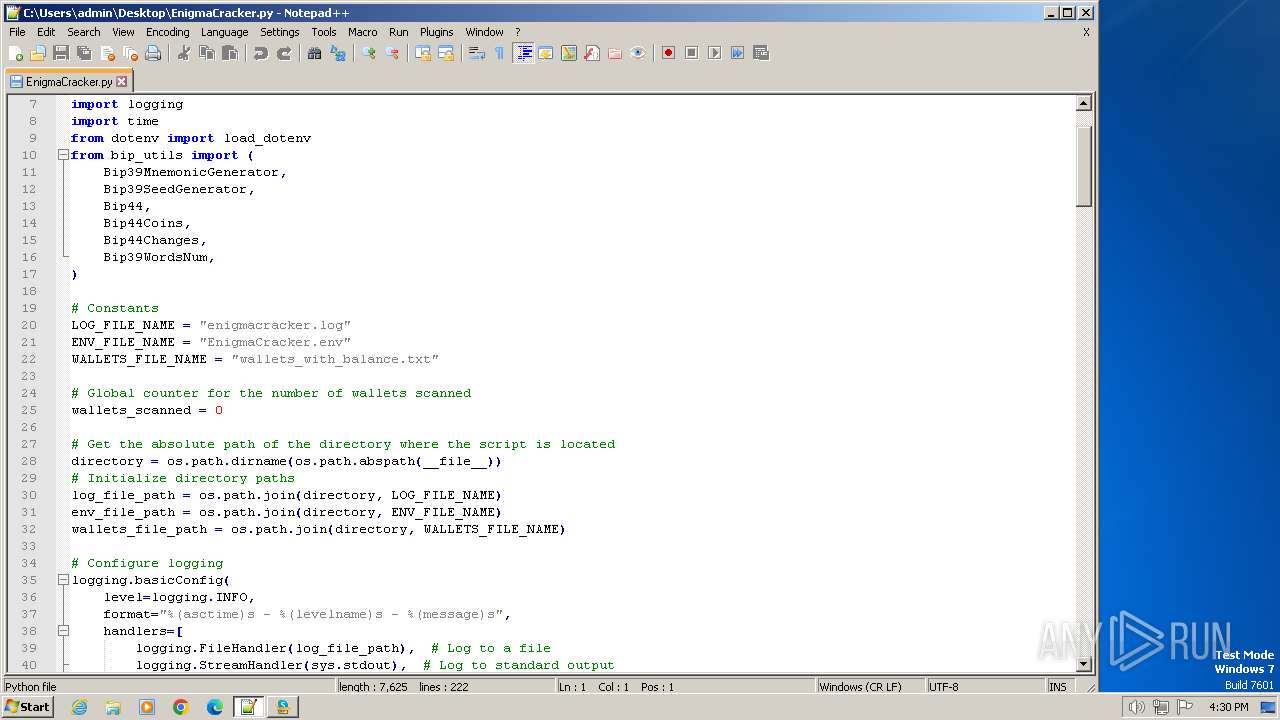Open Folder as Workspace toolbar icon
This screenshot has width=1280, height=720.
tap(615, 53)
